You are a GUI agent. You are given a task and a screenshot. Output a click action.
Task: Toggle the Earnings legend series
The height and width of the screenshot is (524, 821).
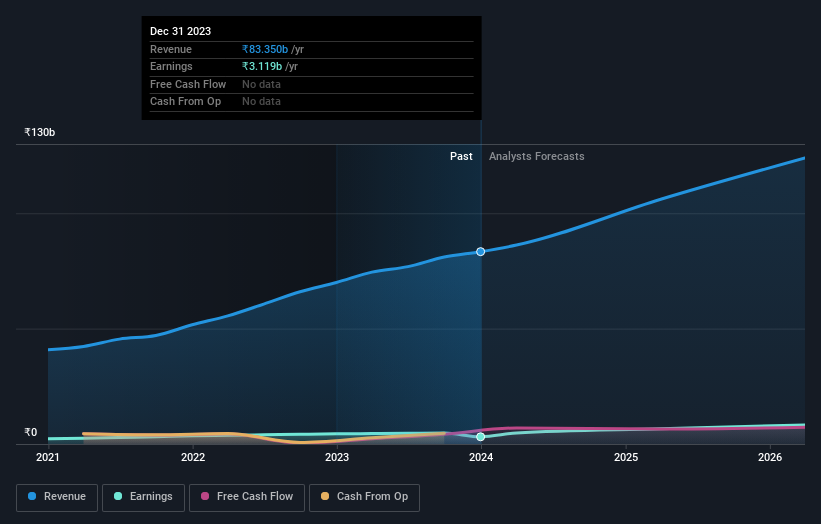point(143,497)
